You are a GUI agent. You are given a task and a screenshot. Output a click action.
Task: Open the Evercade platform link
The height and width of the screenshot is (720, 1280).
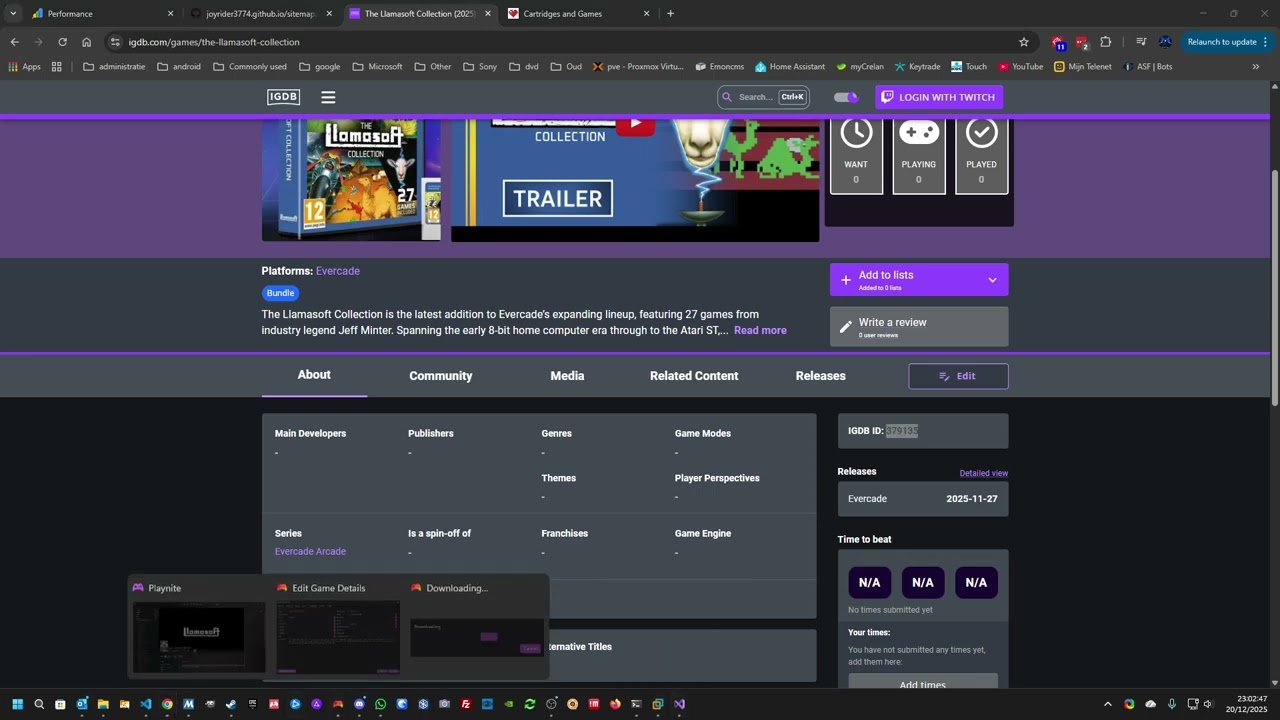coord(338,271)
